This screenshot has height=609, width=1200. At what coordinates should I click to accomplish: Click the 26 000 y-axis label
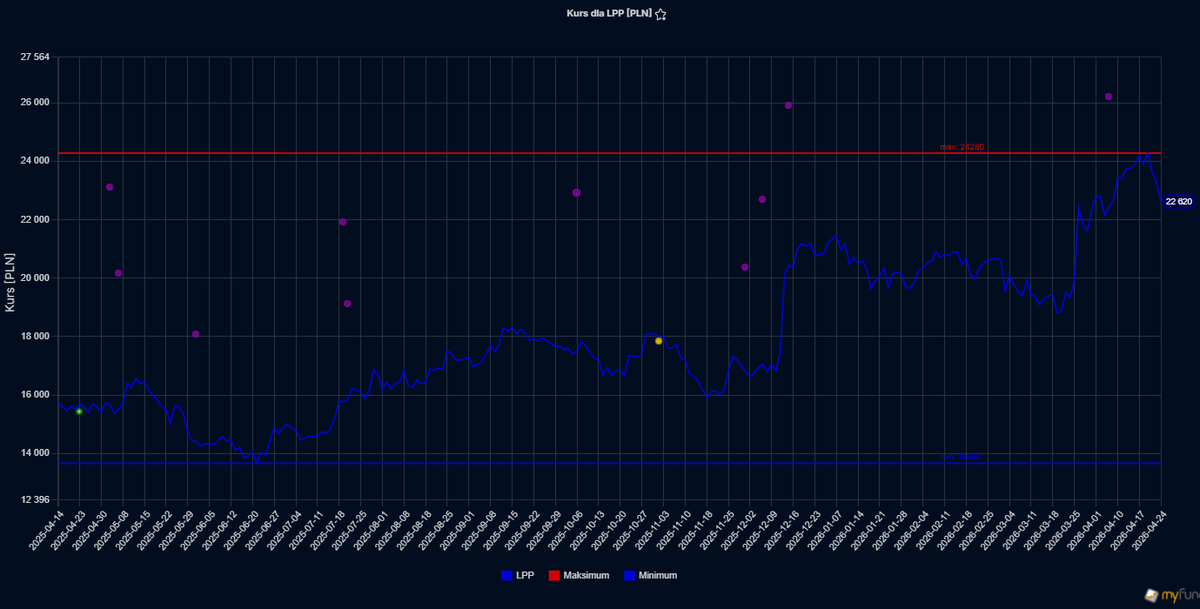[34, 103]
